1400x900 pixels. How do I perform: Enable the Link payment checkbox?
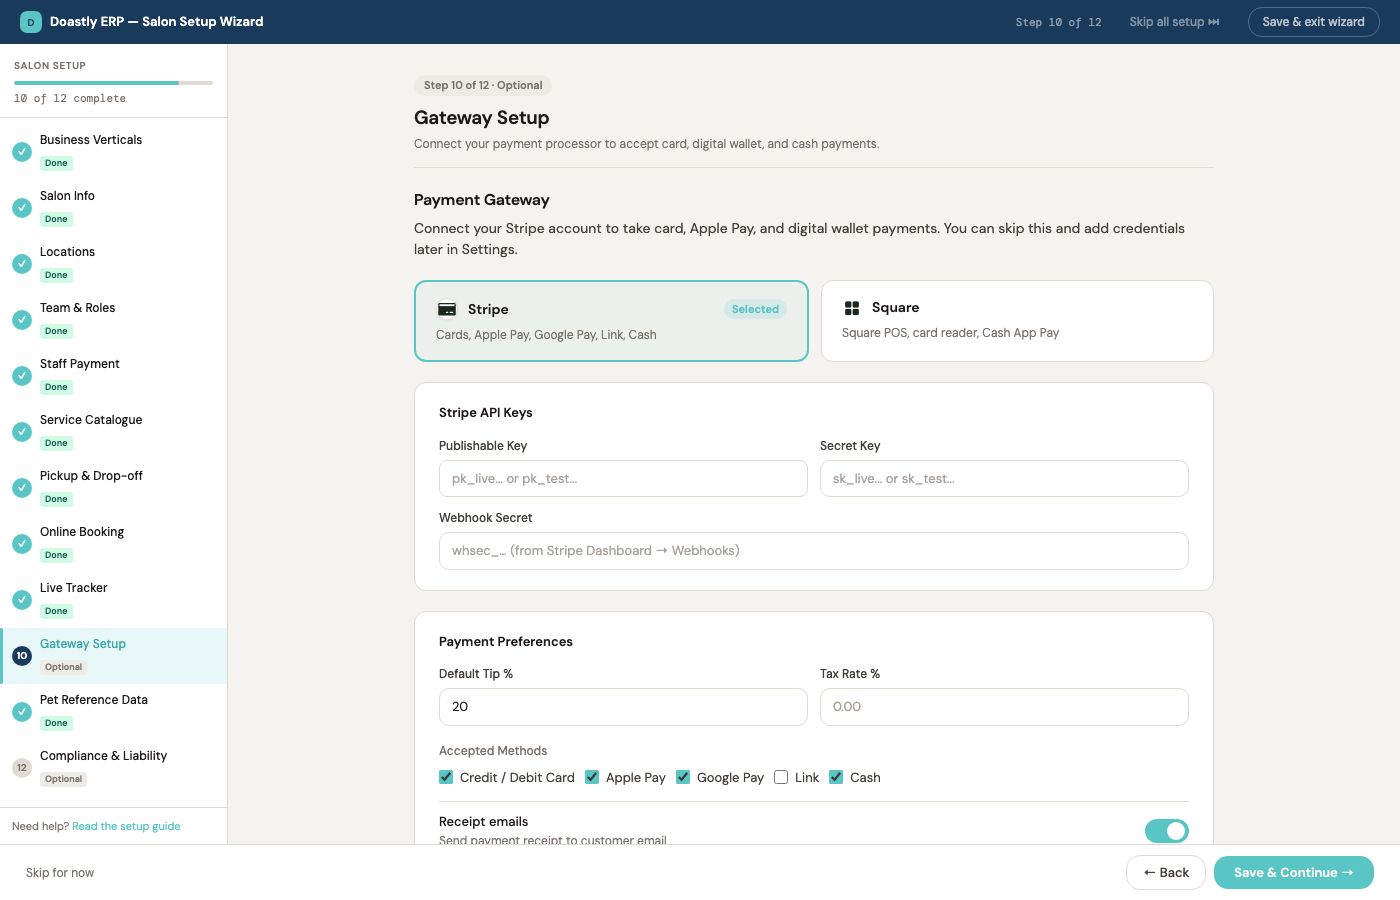point(781,777)
